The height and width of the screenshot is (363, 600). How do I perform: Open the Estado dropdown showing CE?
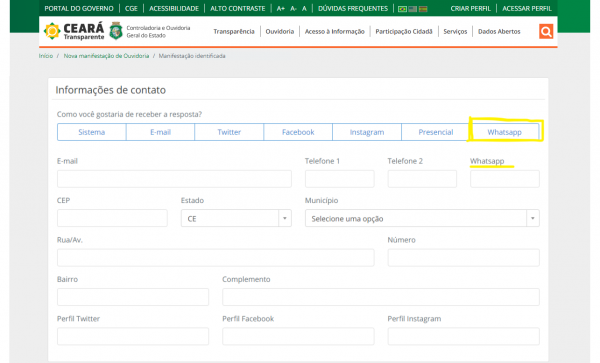(x=236, y=218)
